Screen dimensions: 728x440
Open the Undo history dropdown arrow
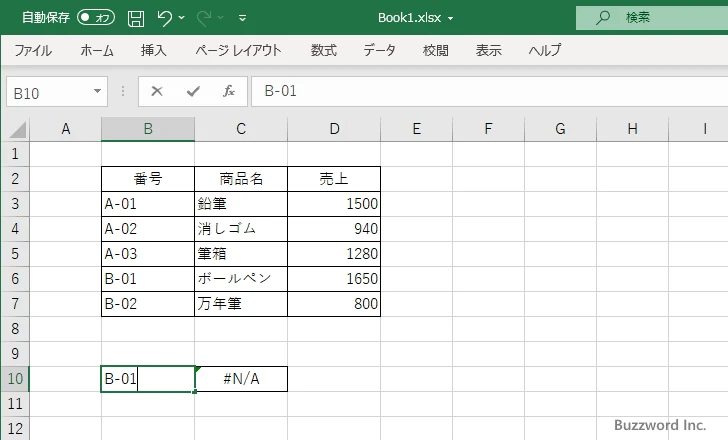(182, 18)
